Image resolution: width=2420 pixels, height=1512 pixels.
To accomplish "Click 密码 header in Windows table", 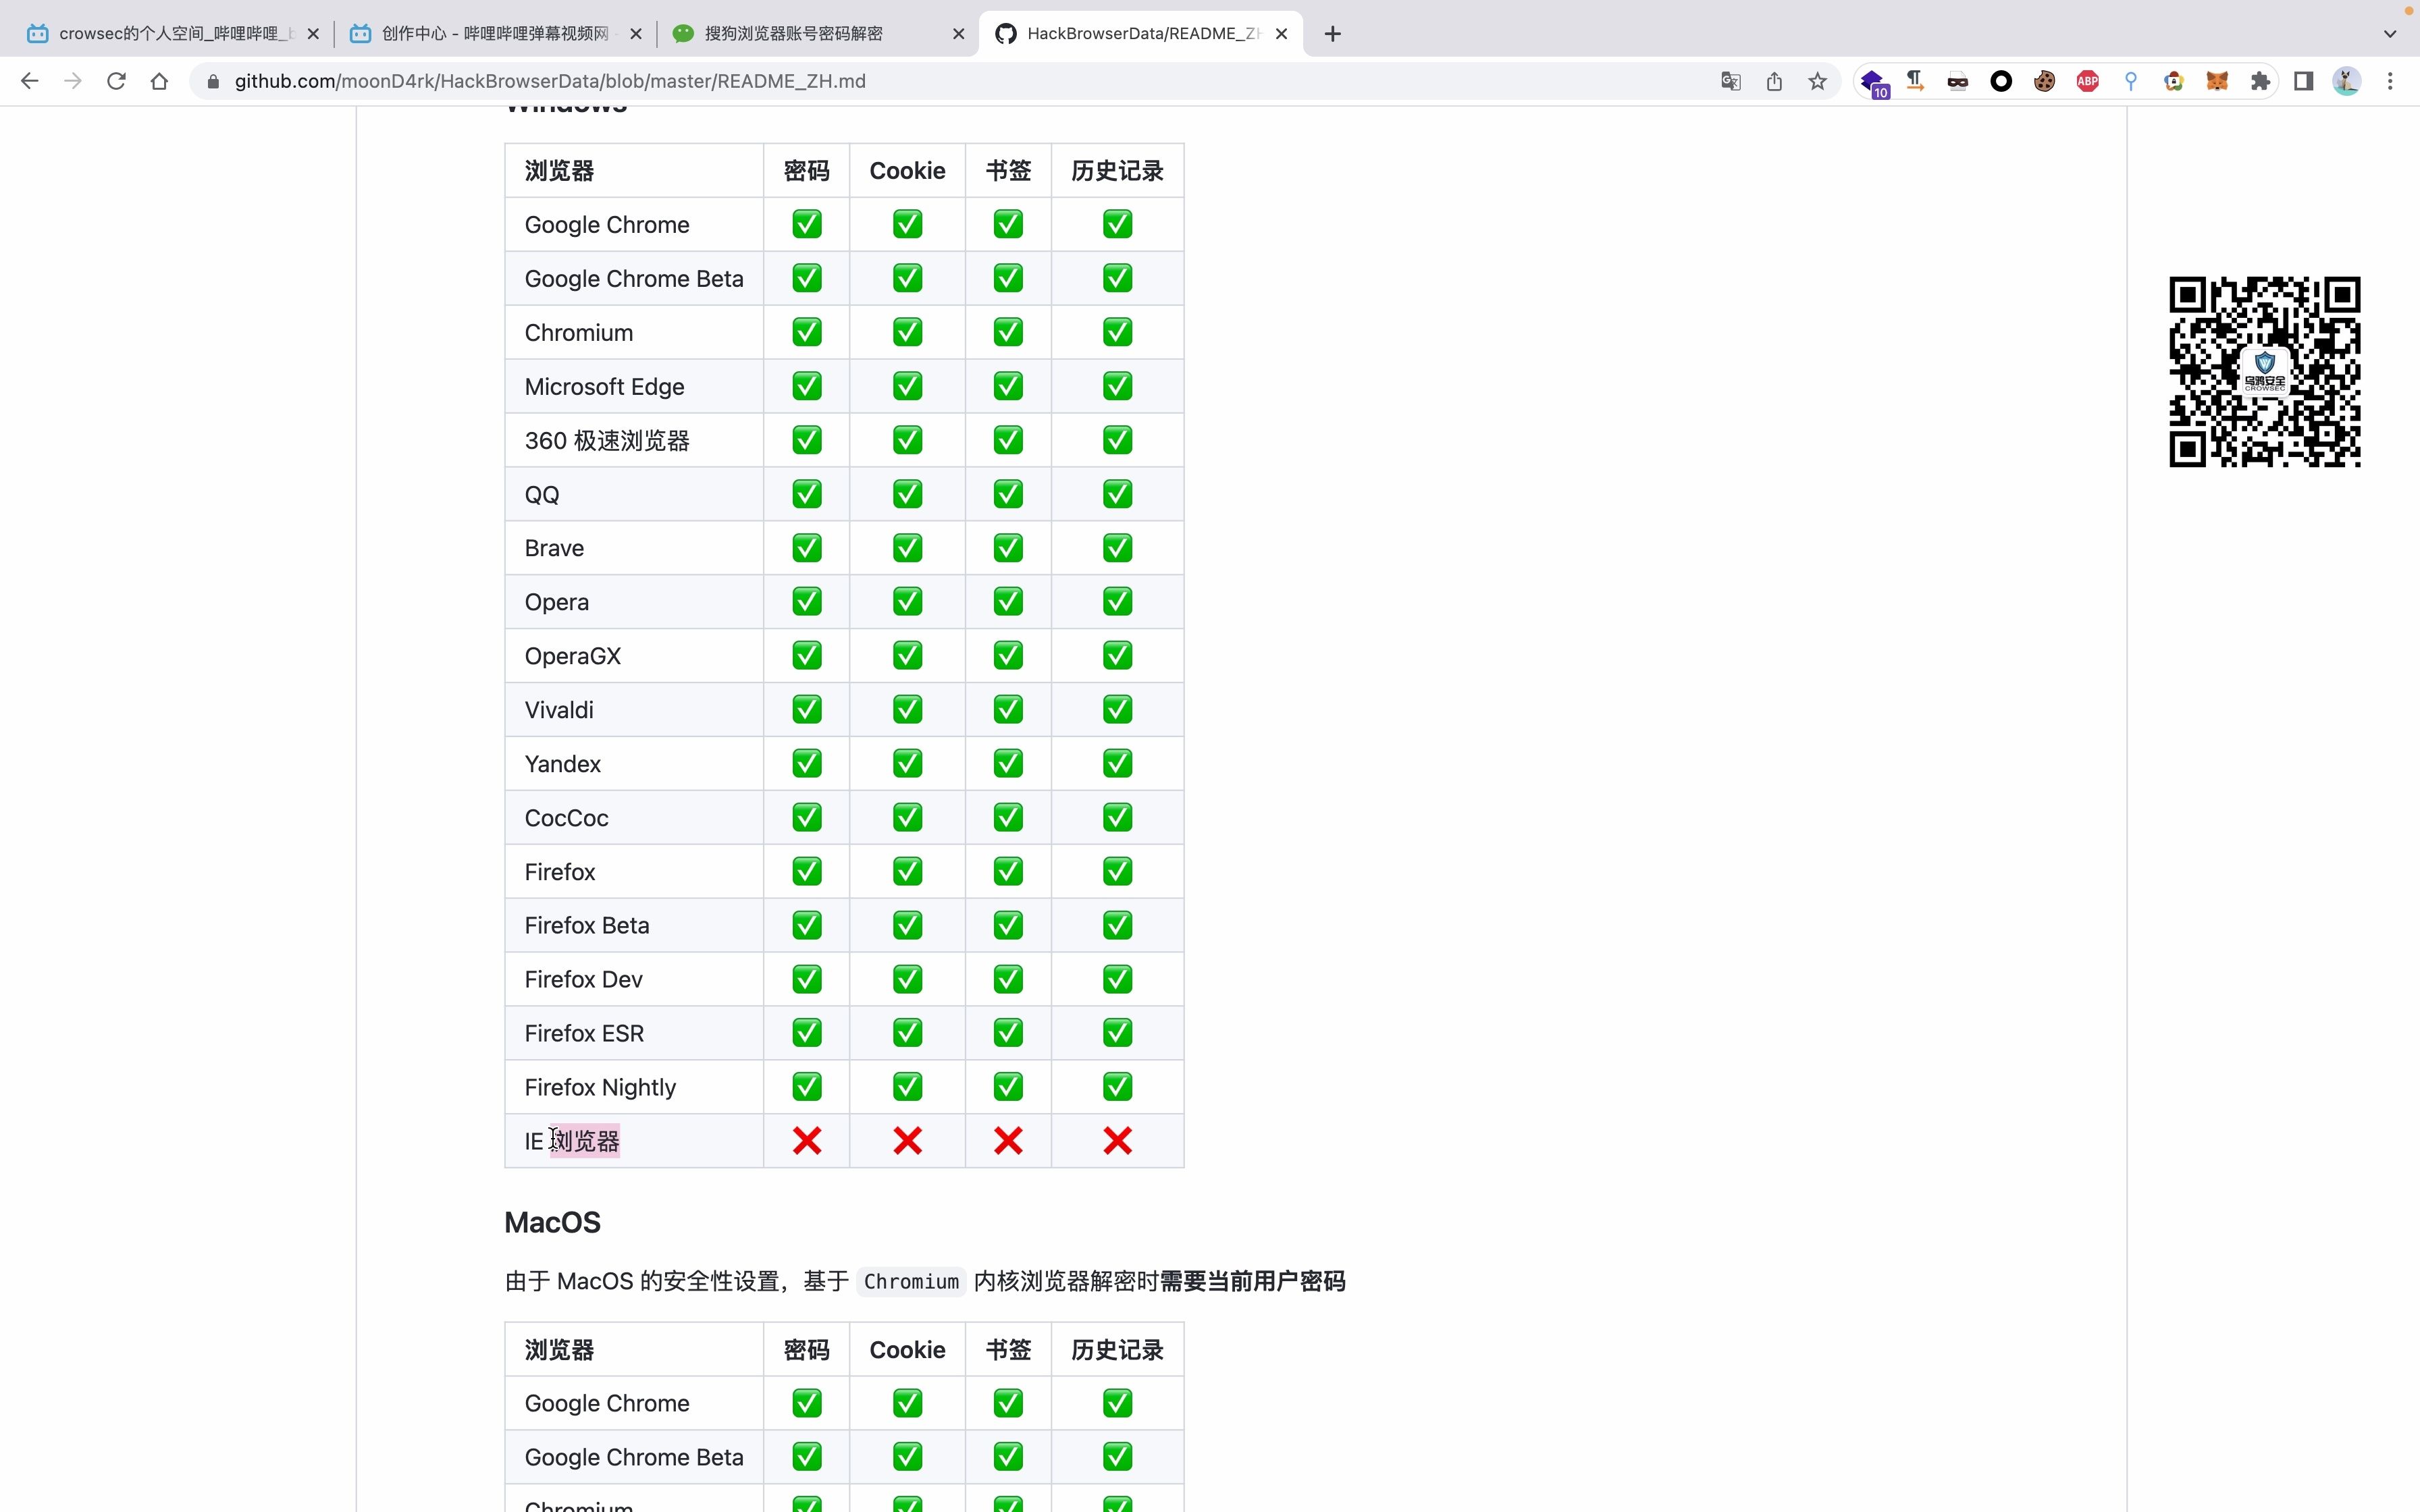I will [x=807, y=171].
